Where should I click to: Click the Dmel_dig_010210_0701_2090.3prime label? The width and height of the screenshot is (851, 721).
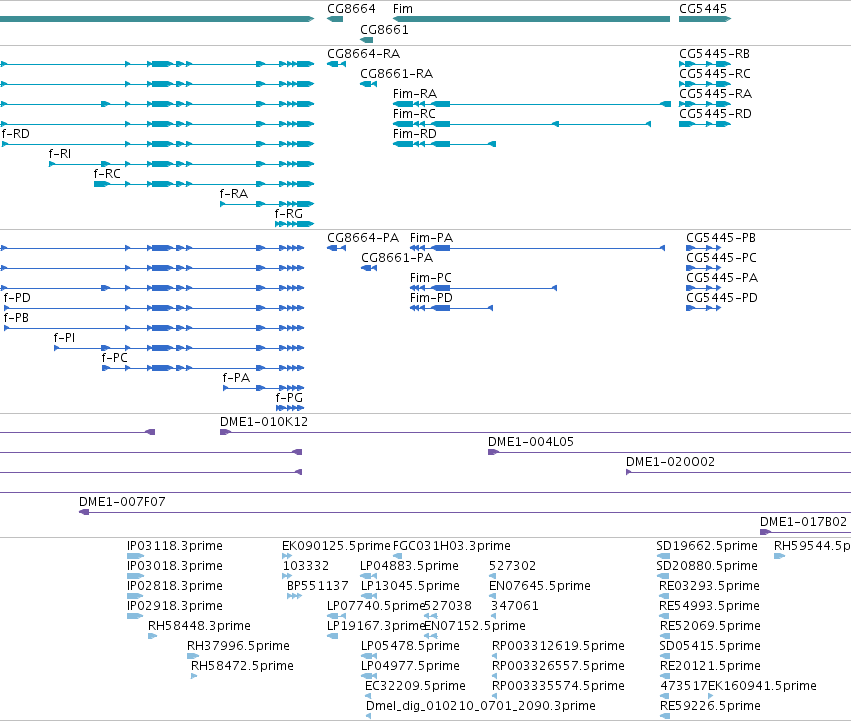pos(481,706)
